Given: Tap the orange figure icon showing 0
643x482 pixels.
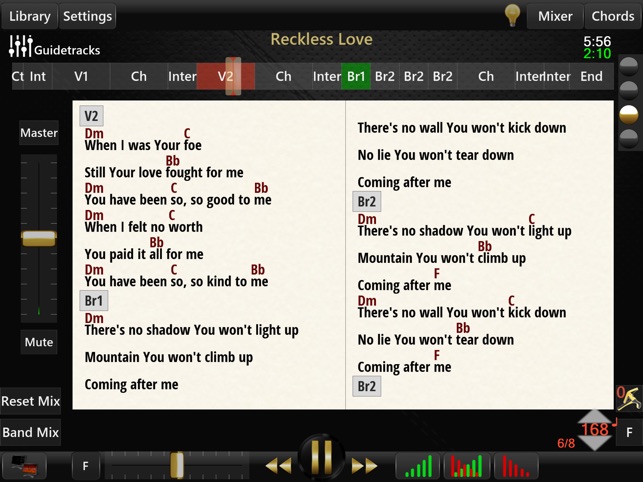Looking at the screenshot, I should tap(629, 397).
